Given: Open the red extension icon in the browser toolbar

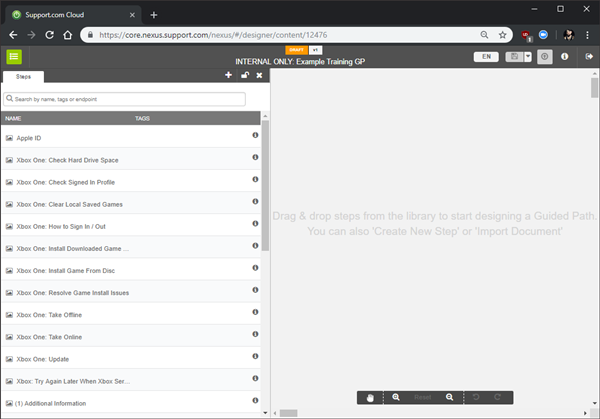Looking at the screenshot, I should (x=526, y=35).
